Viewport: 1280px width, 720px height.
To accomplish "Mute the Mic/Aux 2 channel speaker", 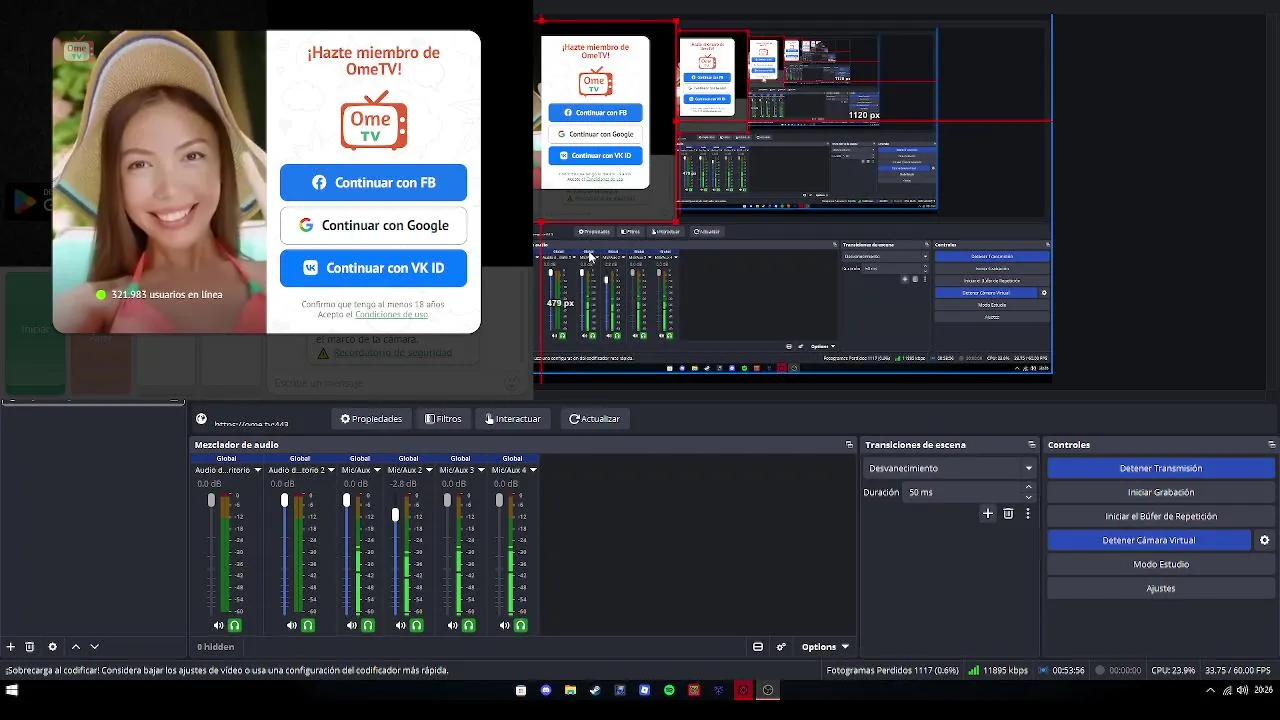I will (401, 625).
